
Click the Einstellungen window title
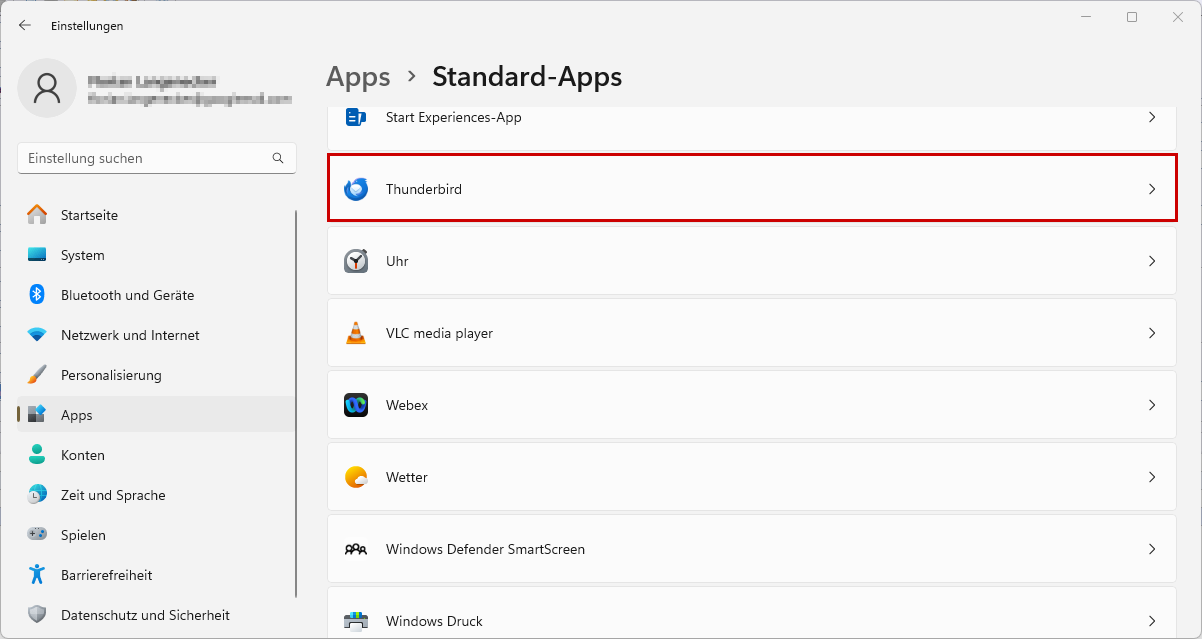[87, 26]
